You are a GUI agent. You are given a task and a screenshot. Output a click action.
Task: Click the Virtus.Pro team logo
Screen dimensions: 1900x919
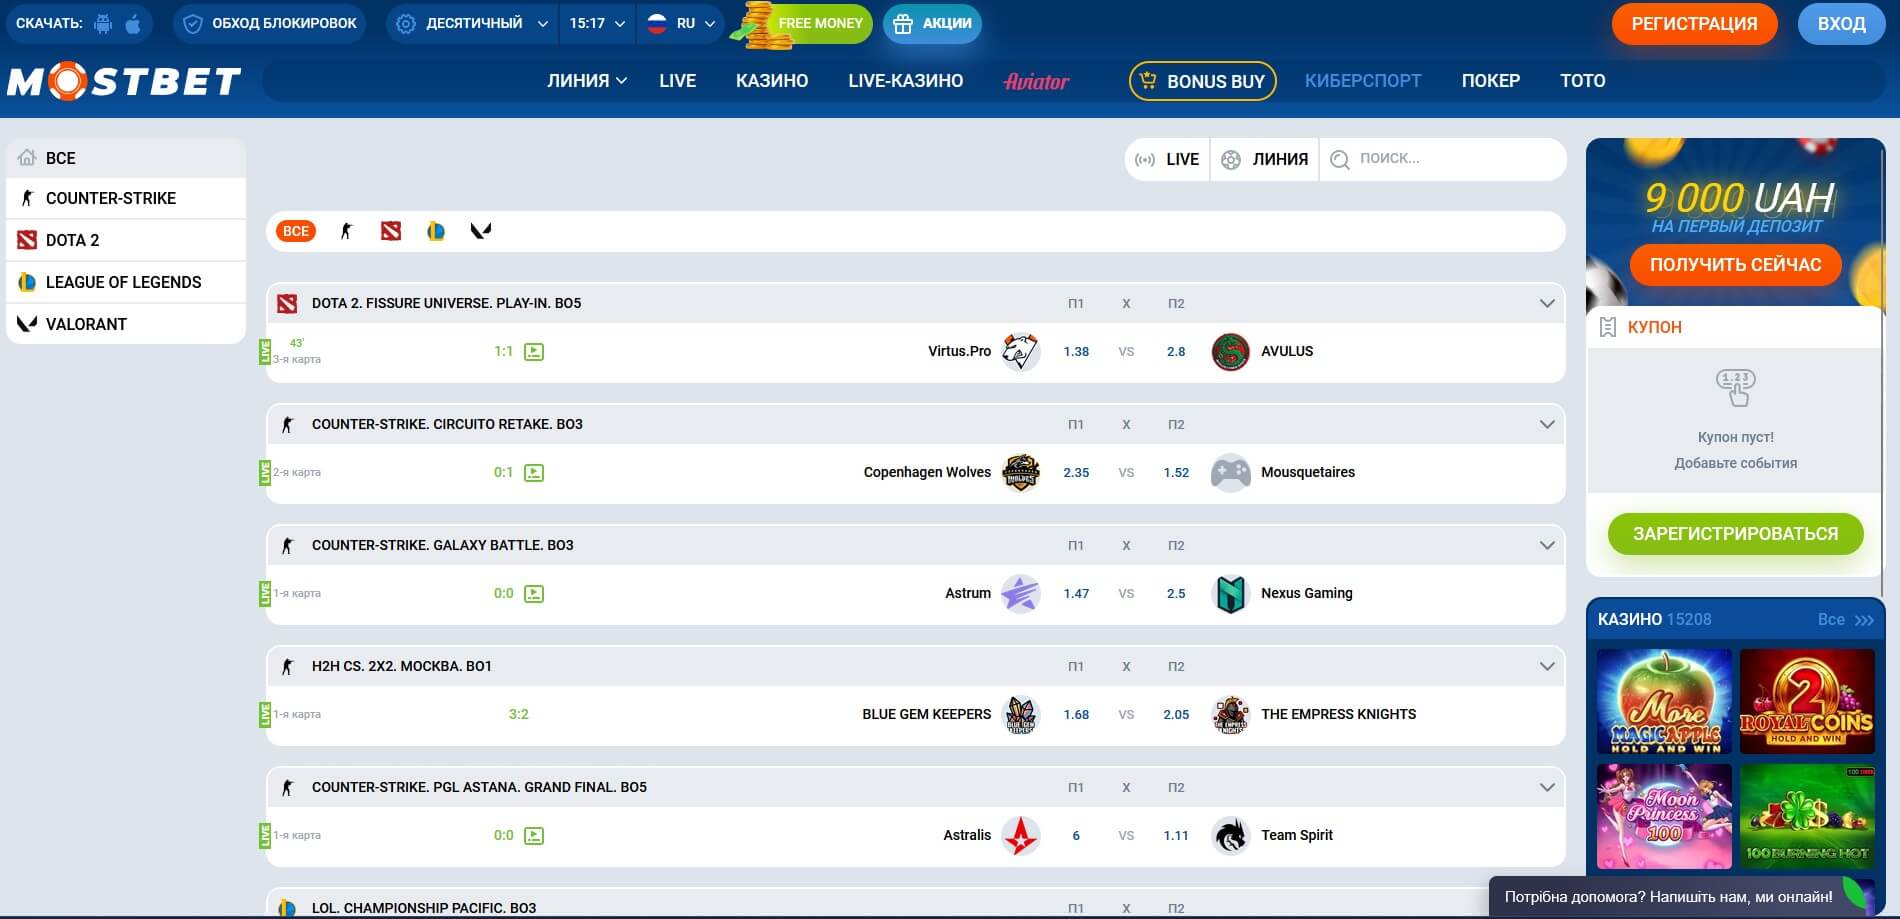[1021, 352]
